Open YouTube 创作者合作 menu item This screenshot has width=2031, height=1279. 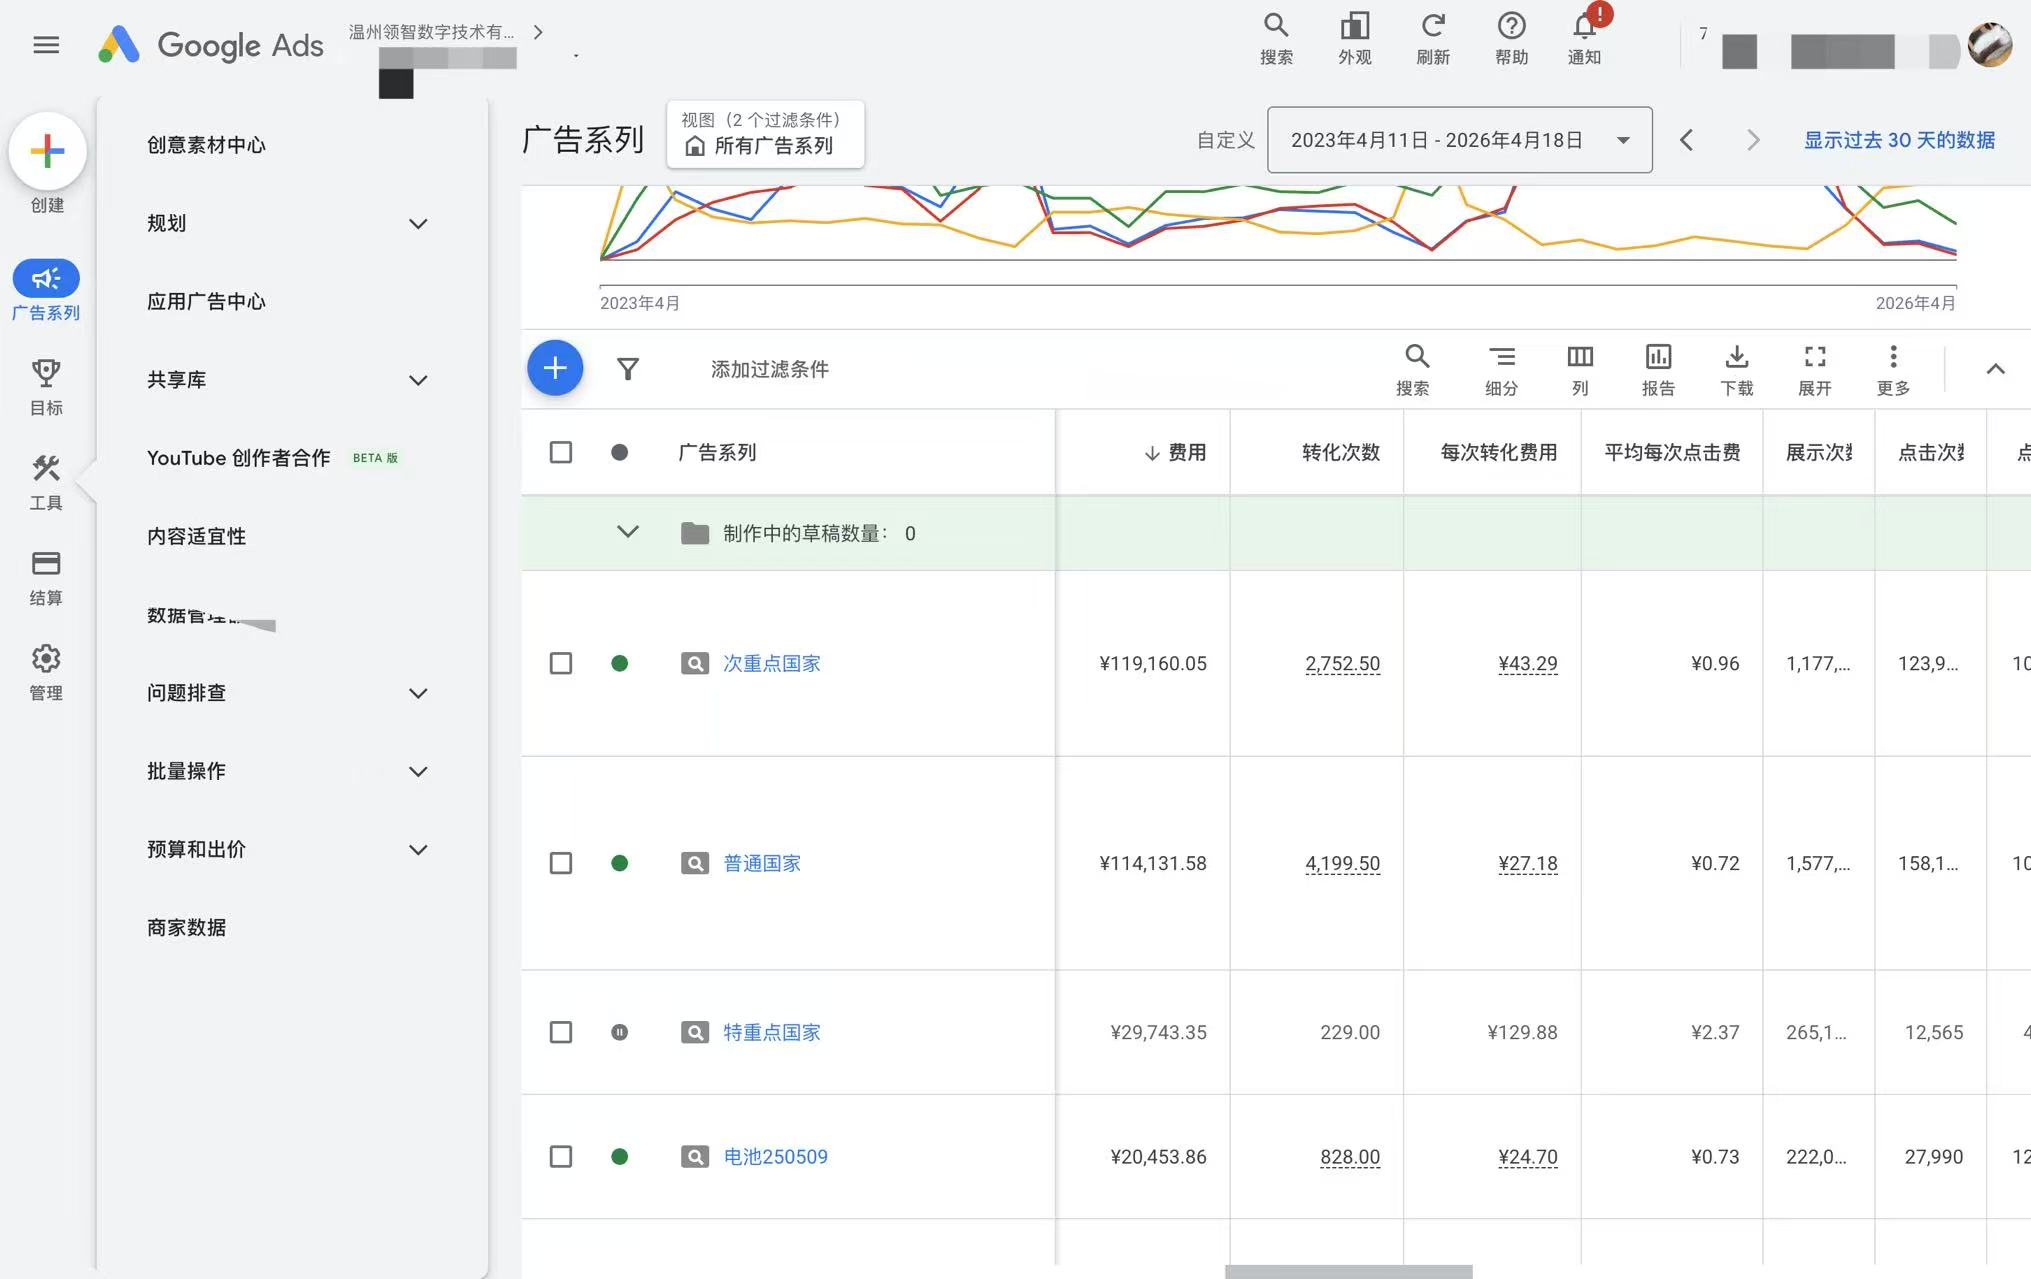coord(238,458)
